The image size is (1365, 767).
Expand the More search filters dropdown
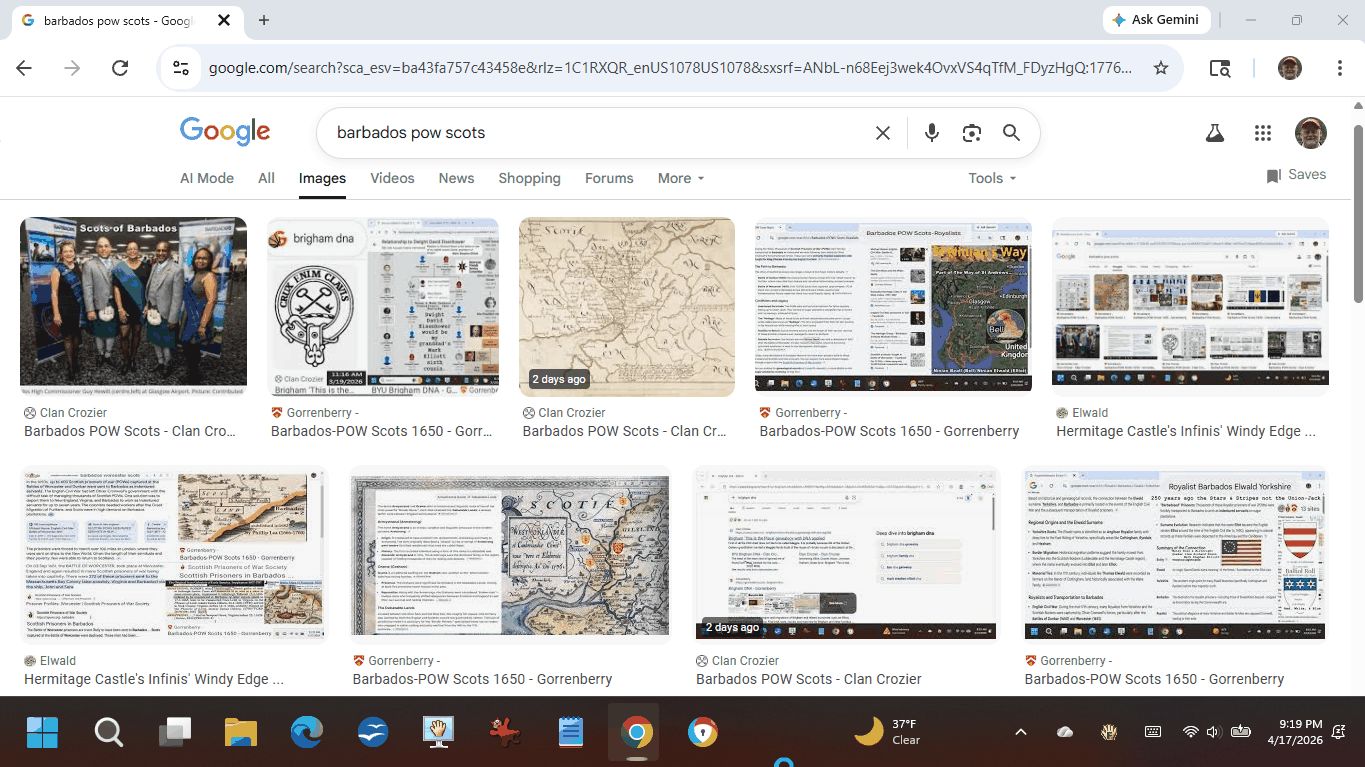tap(680, 178)
